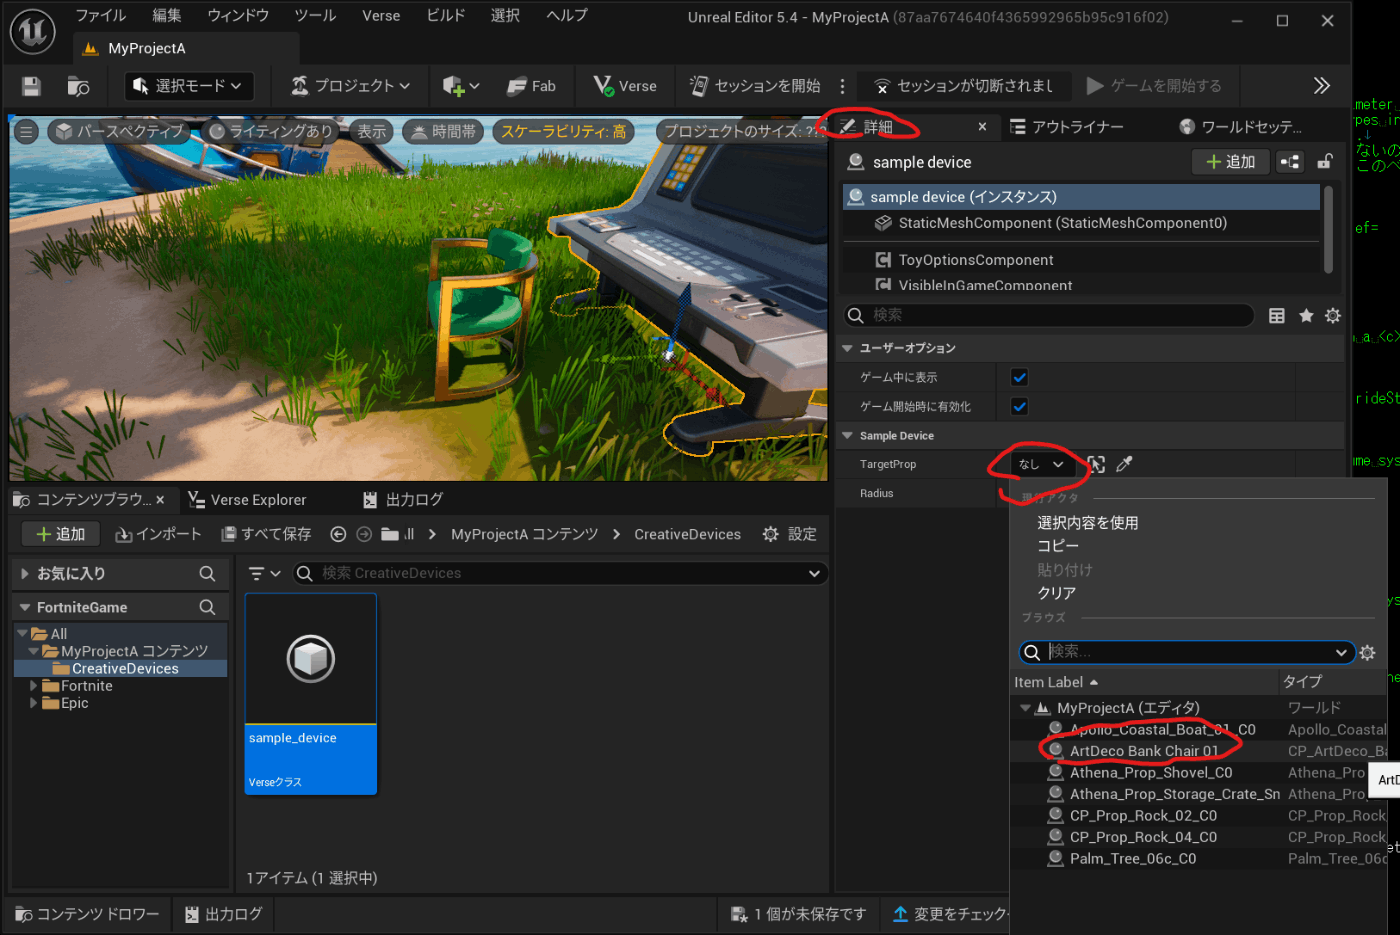Open the content browse icon in toolbar
This screenshot has height=935, width=1400.
point(78,86)
